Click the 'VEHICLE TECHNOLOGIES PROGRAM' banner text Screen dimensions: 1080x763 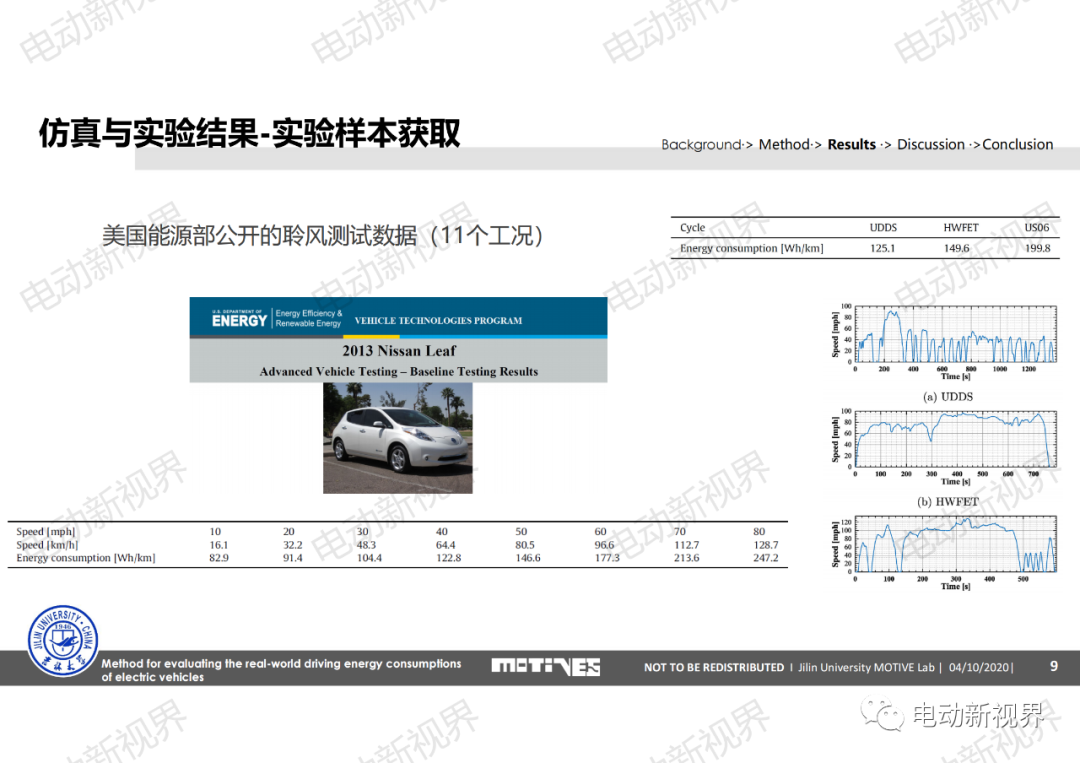pyautogui.click(x=438, y=320)
